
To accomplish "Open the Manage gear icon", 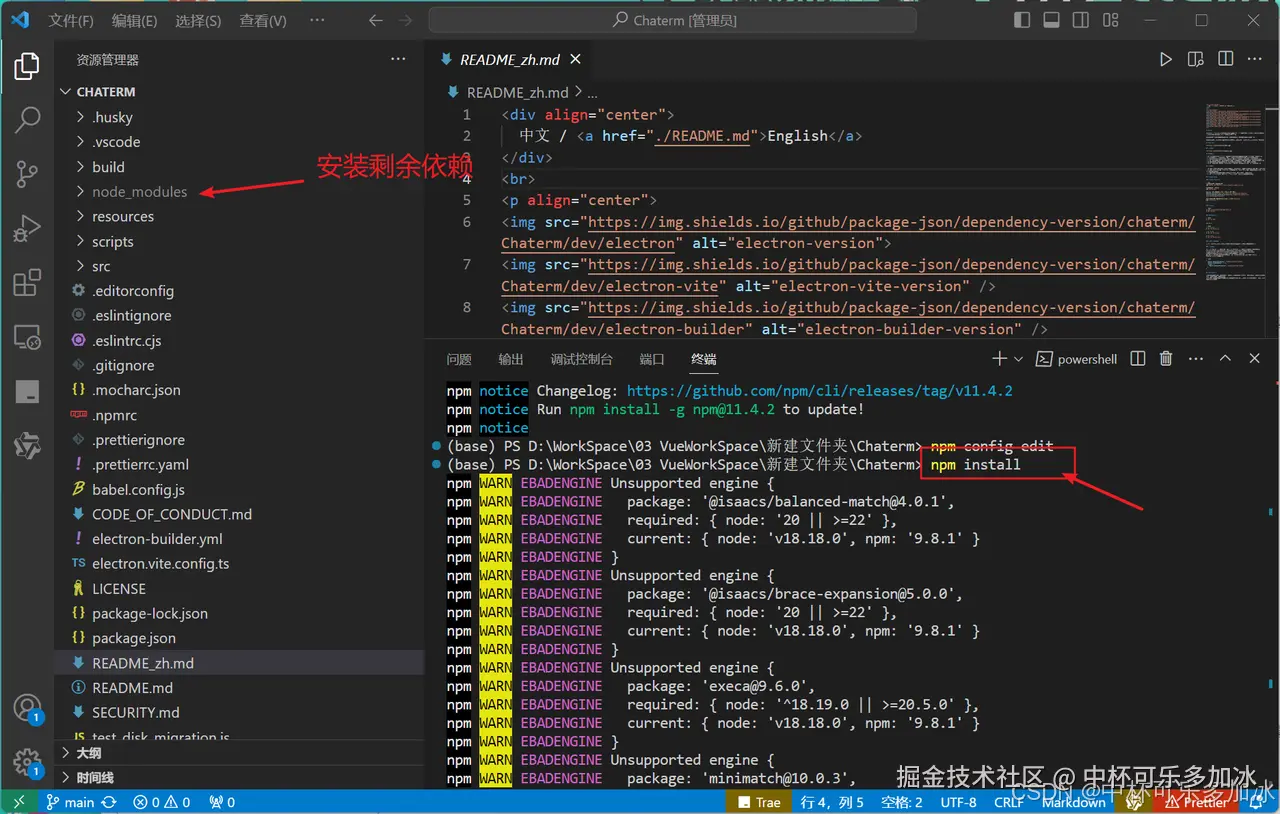I will click(27, 762).
